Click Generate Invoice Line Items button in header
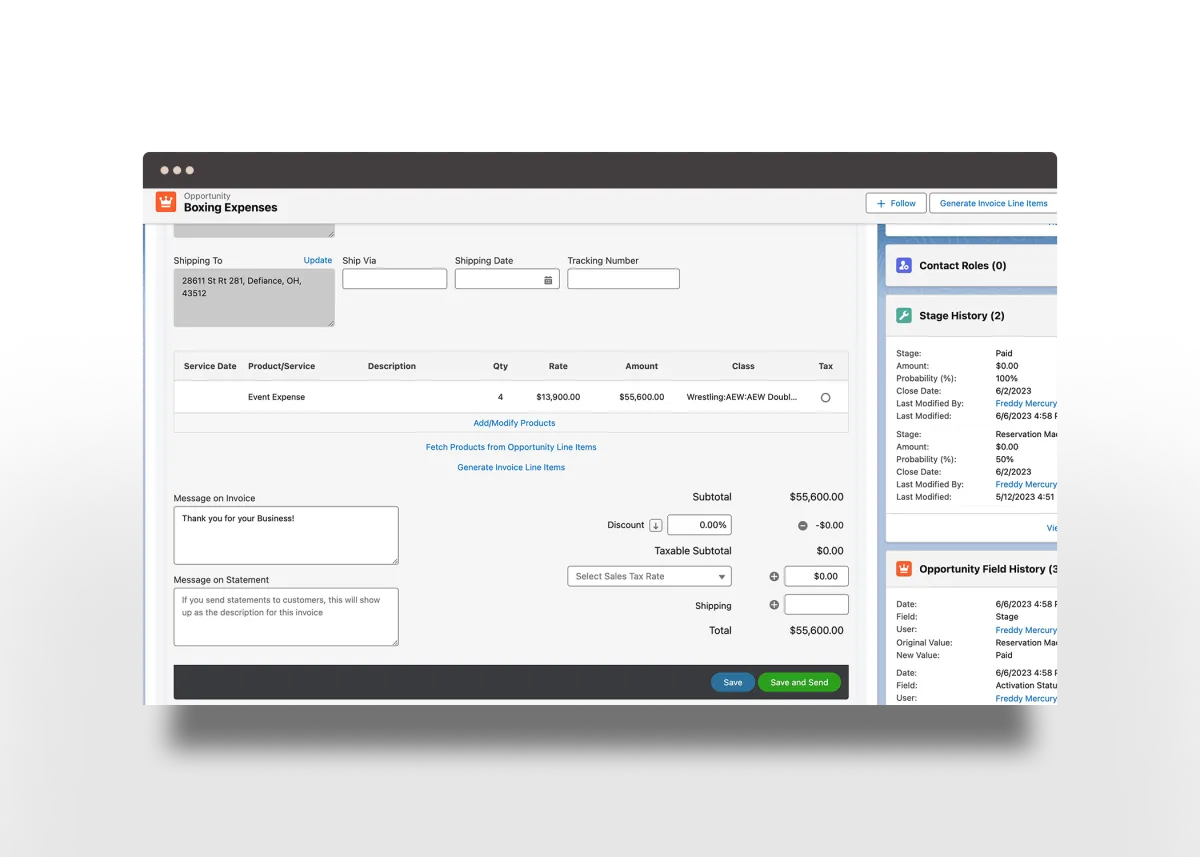This screenshot has height=857, width=1200. (993, 203)
